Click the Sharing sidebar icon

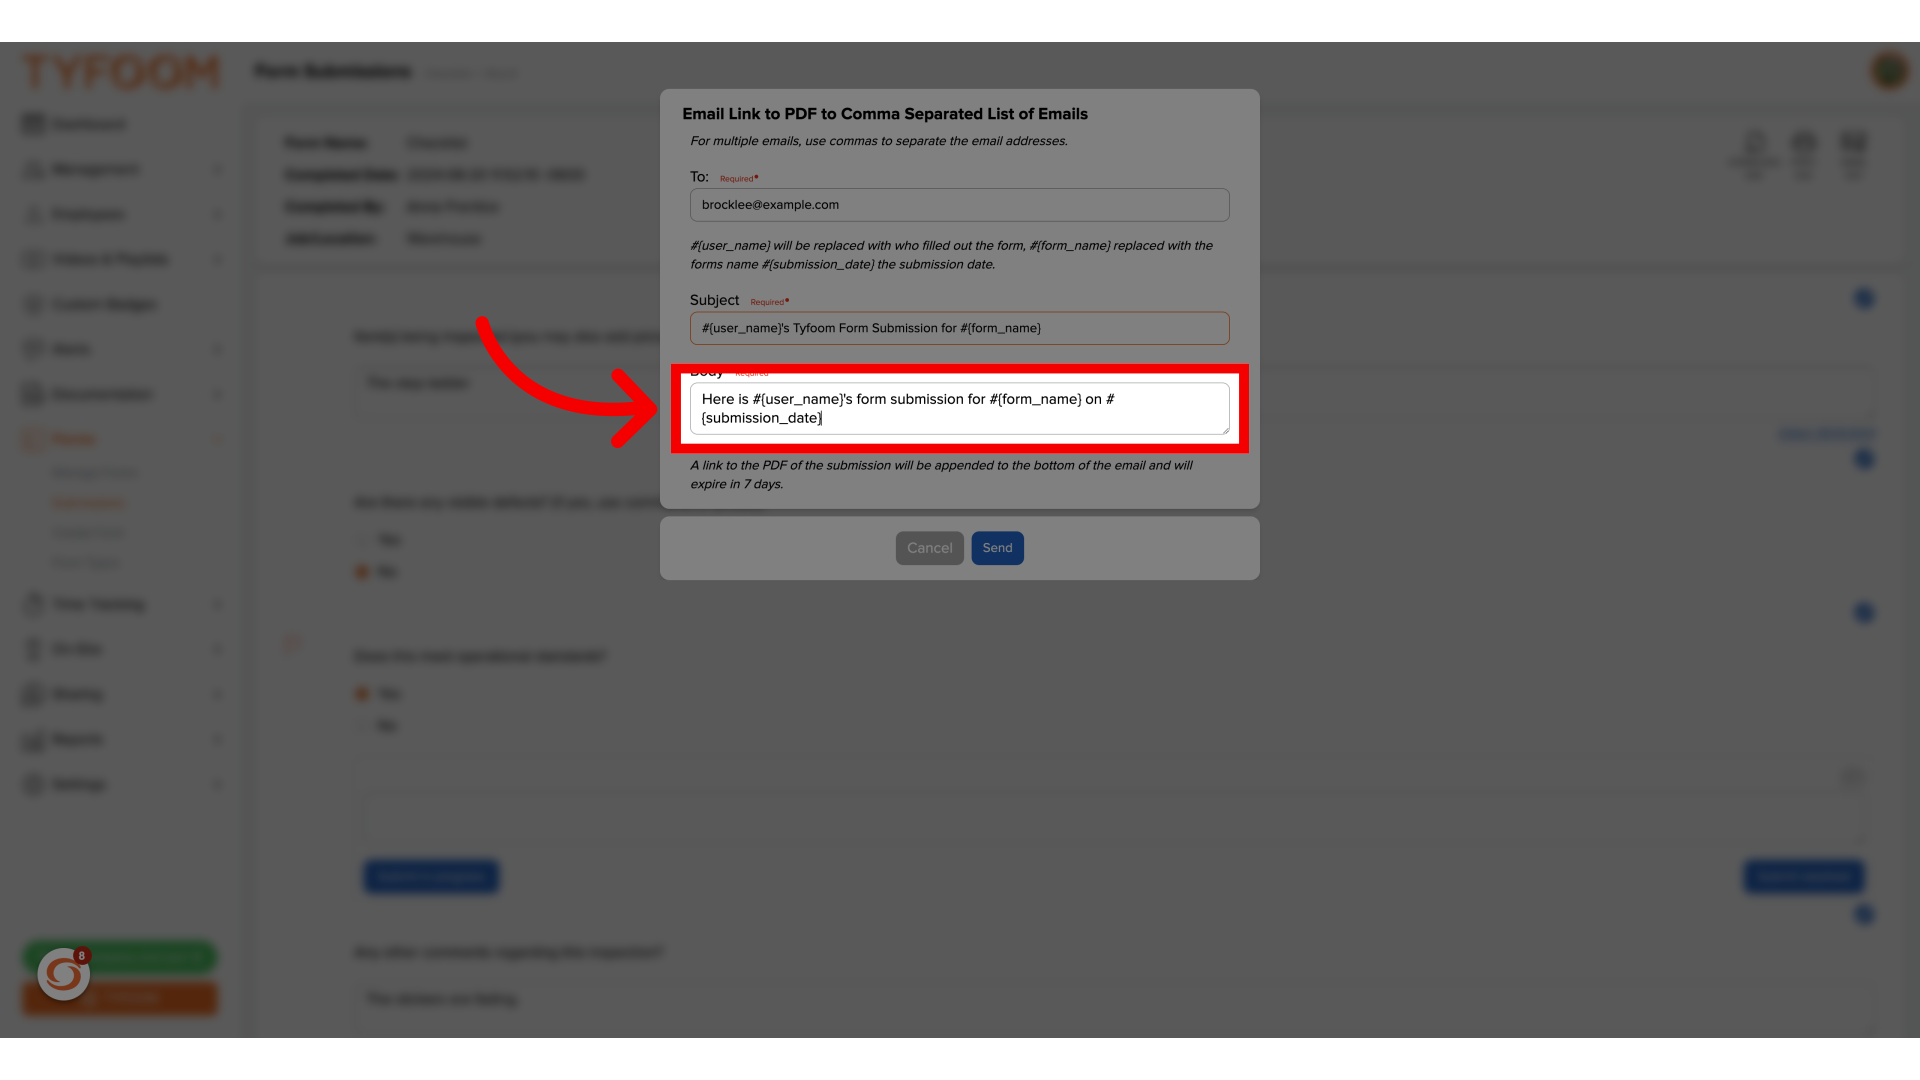tap(33, 694)
